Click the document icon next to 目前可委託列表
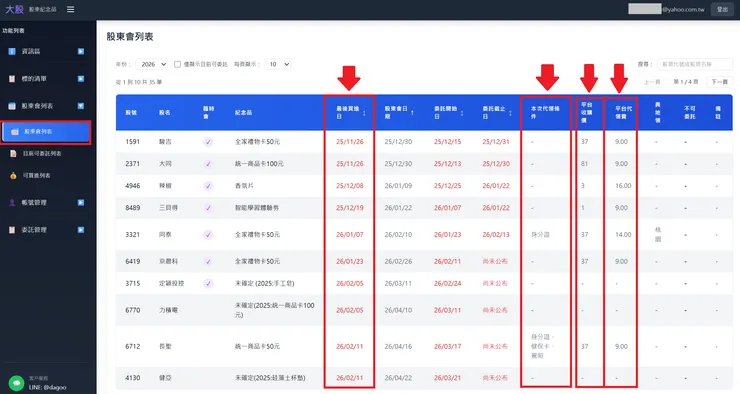Image resolution: width=740 pixels, height=394 pixels. (x=13, y=153)
